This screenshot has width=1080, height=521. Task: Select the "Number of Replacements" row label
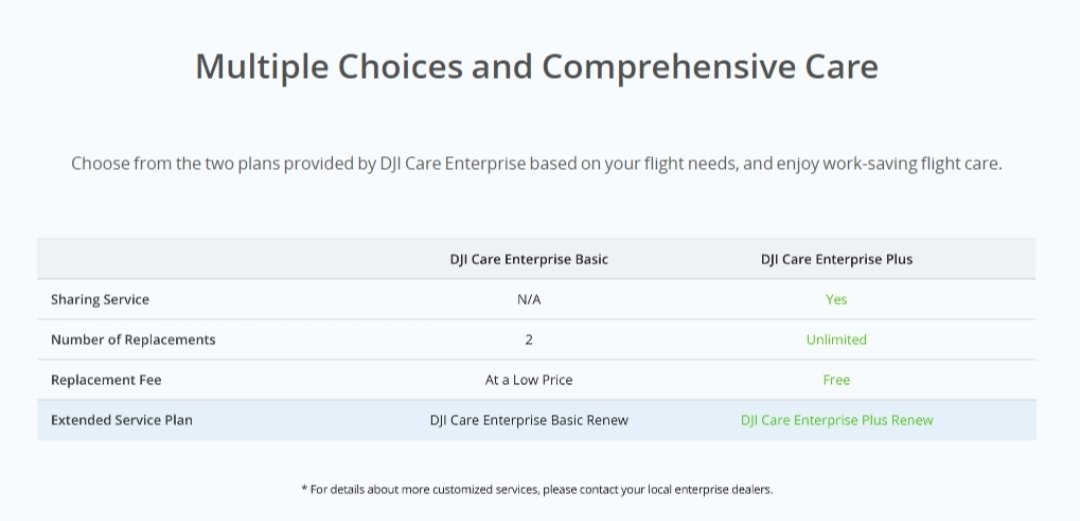133,339
